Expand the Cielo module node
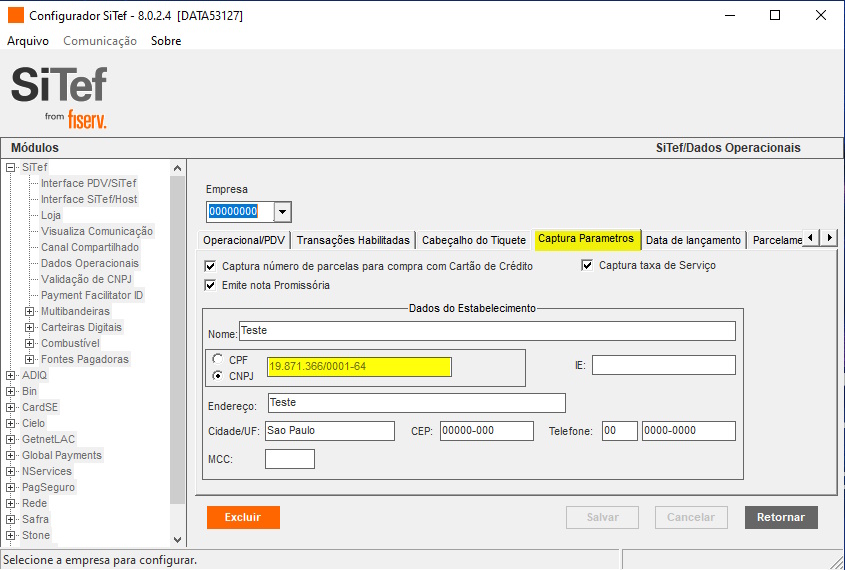This screenshot has height=570, width=845. 10,423
